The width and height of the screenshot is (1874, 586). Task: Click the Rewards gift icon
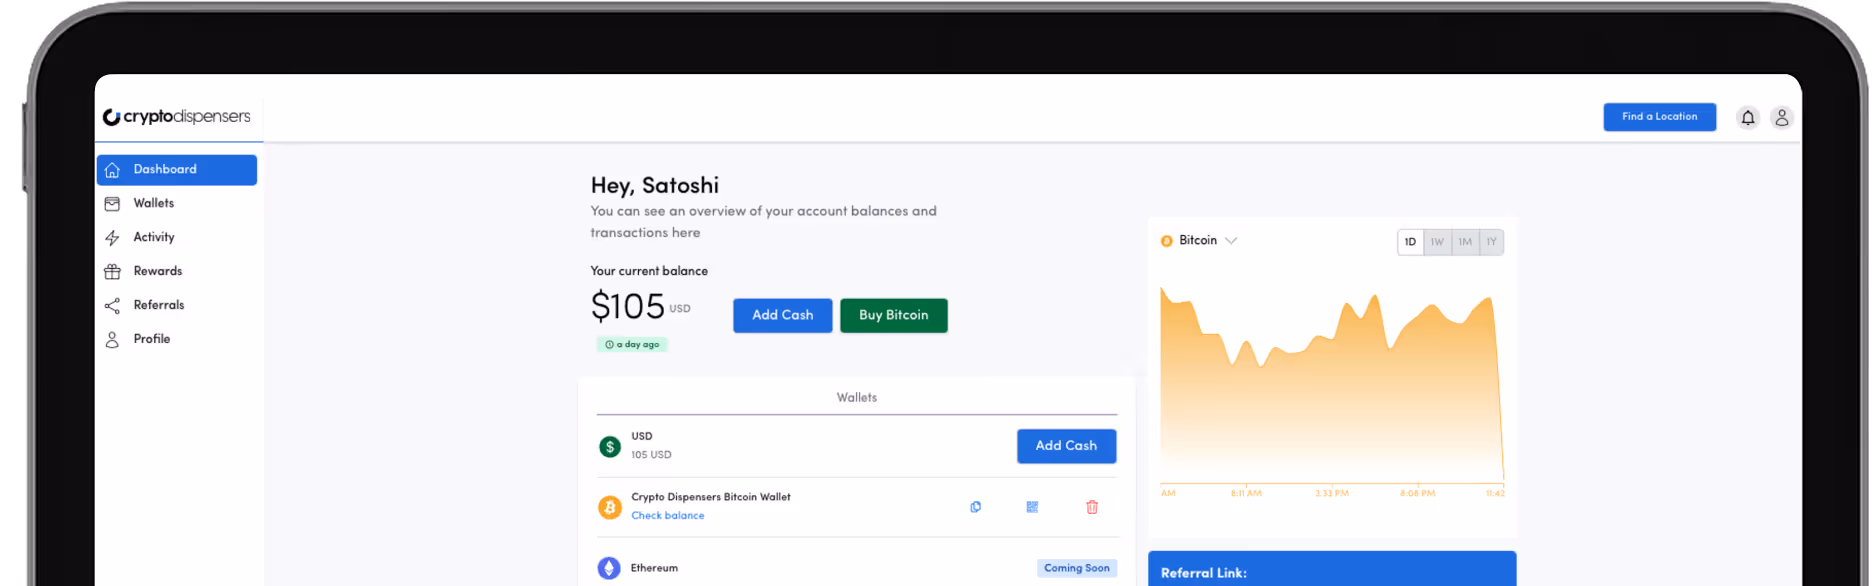point(112,272)
